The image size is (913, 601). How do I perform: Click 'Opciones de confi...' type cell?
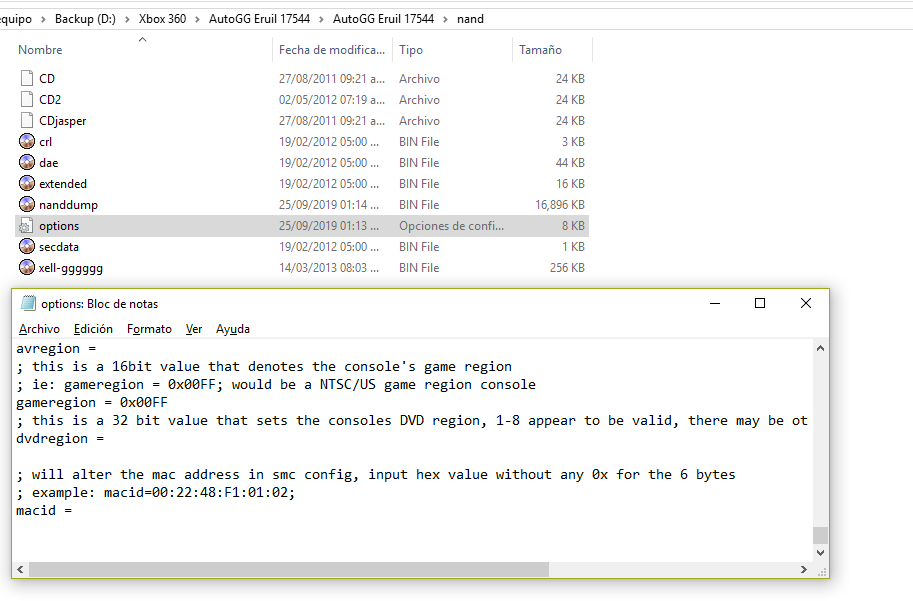[451, 225]
